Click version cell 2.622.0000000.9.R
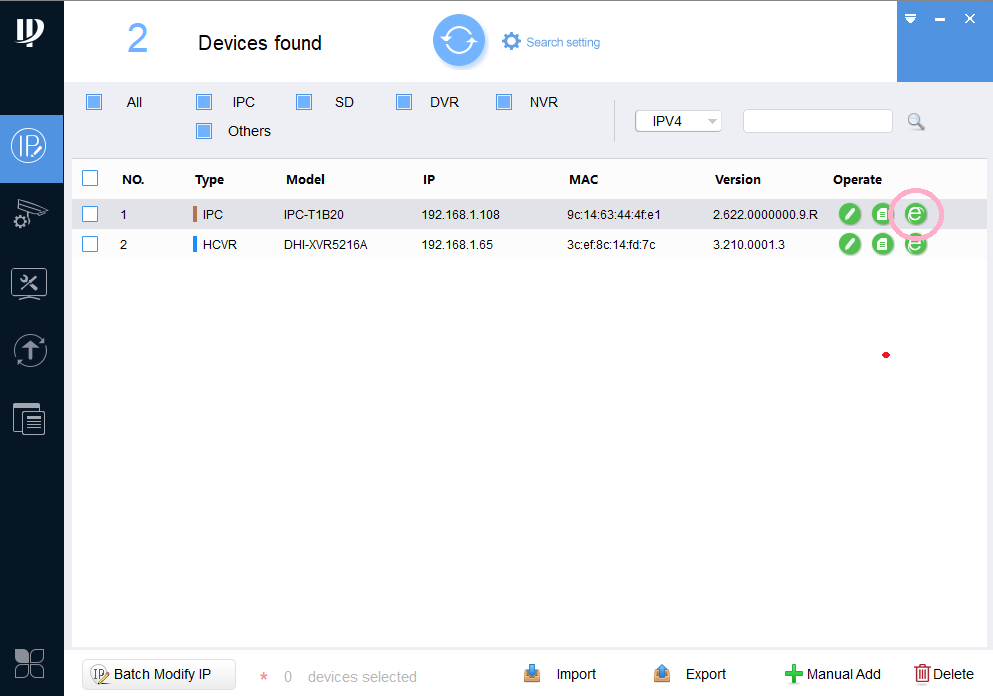Screen dimensions: 993x696 765,215
